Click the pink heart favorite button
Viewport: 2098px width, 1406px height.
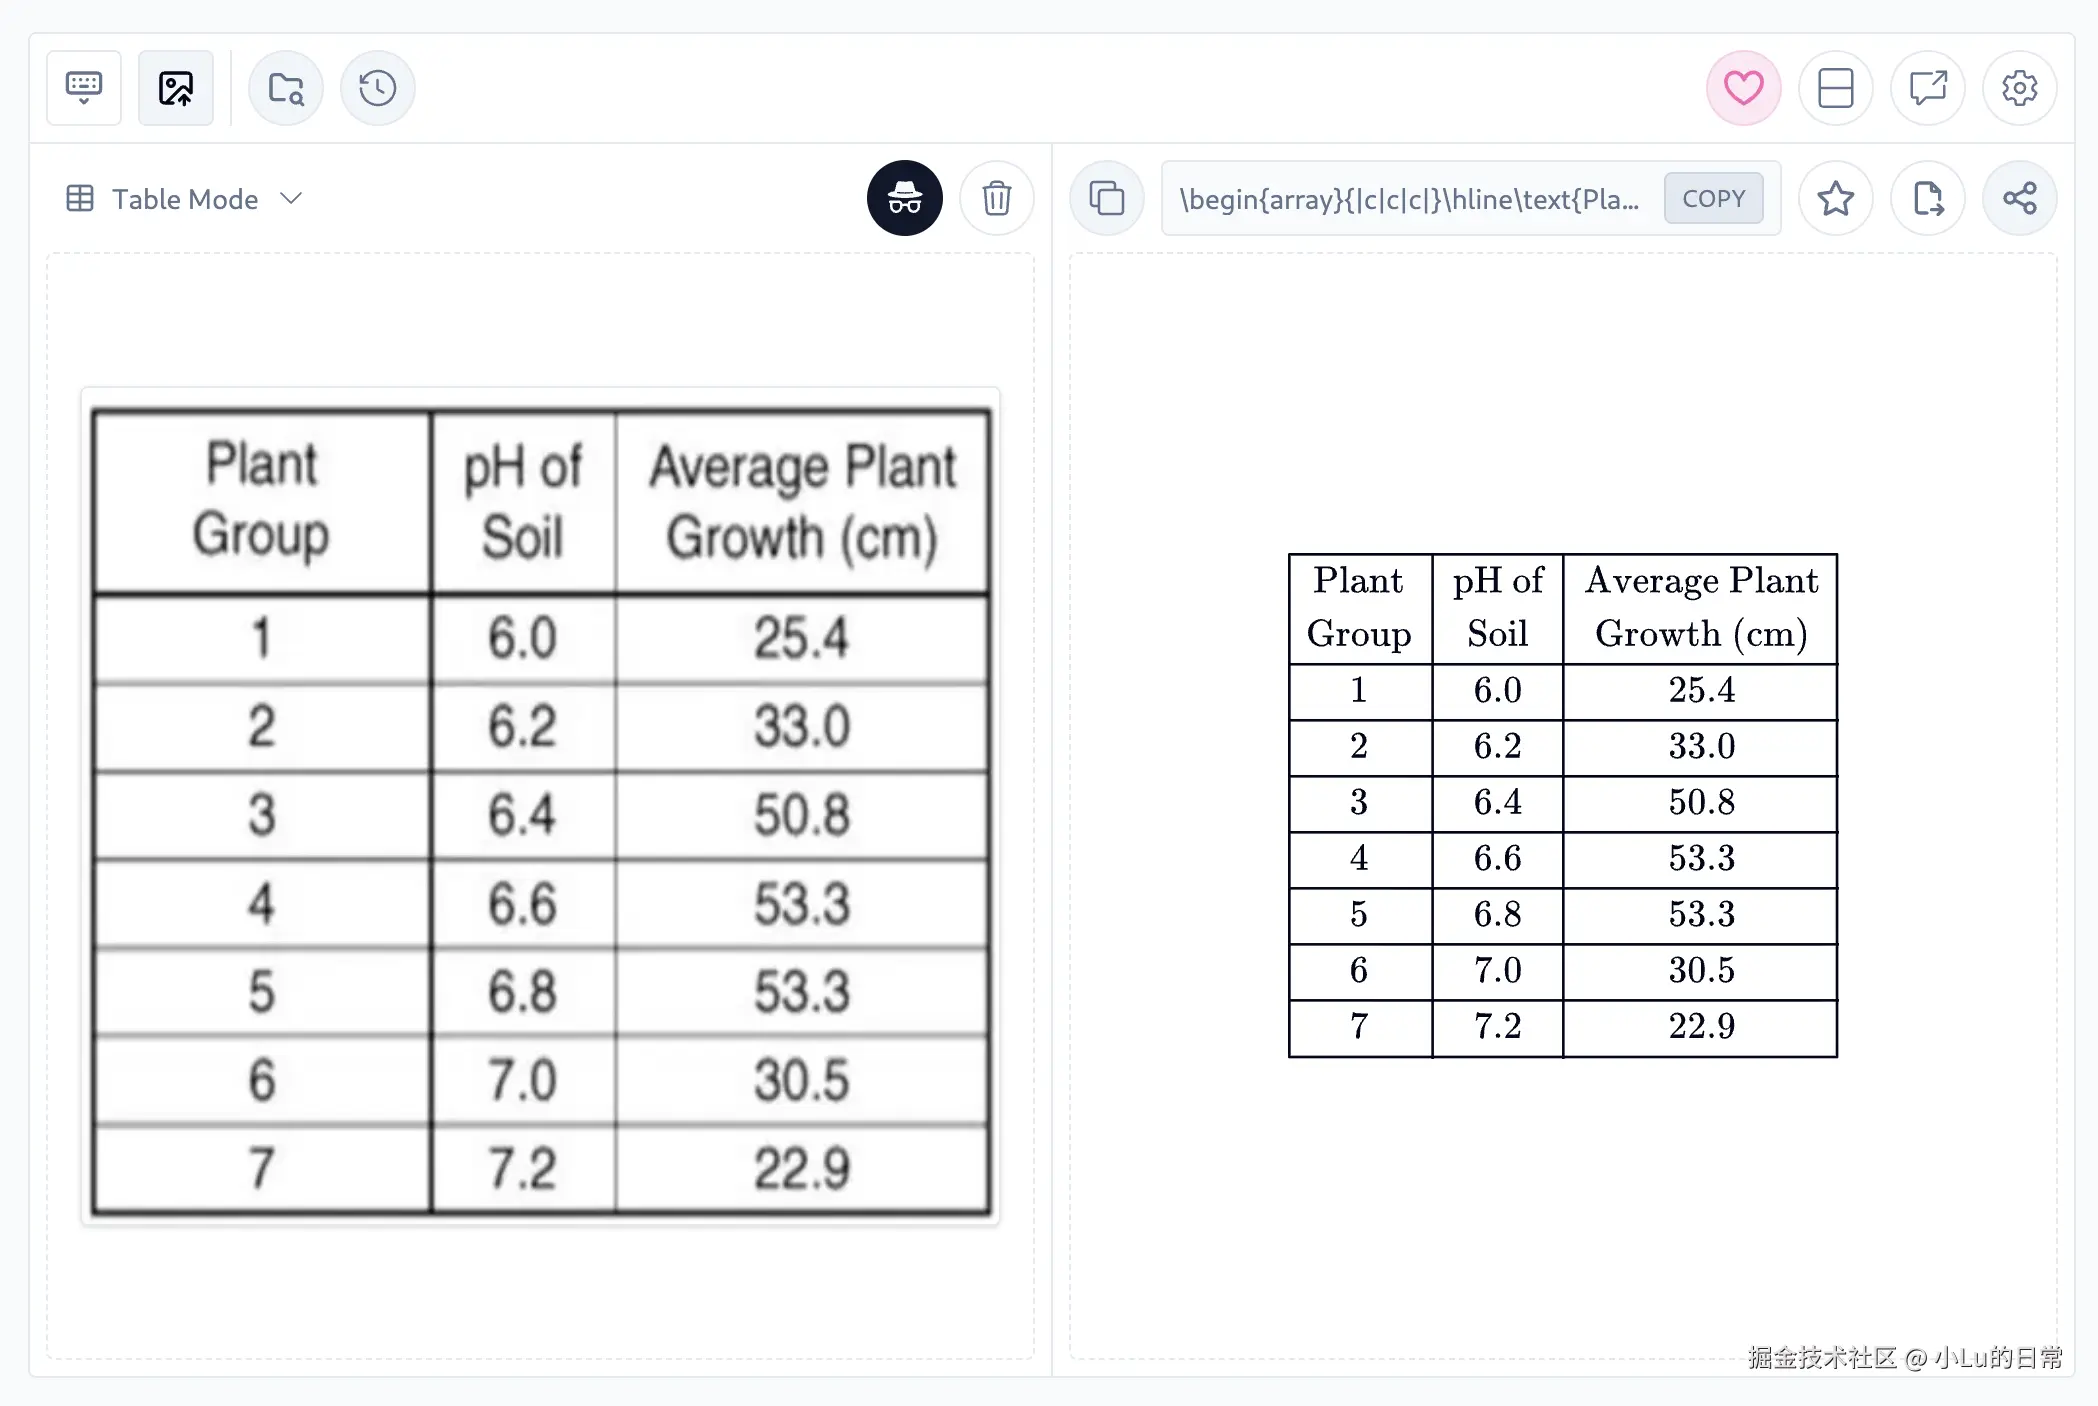pyautogui.click(x=1743, y=88)
